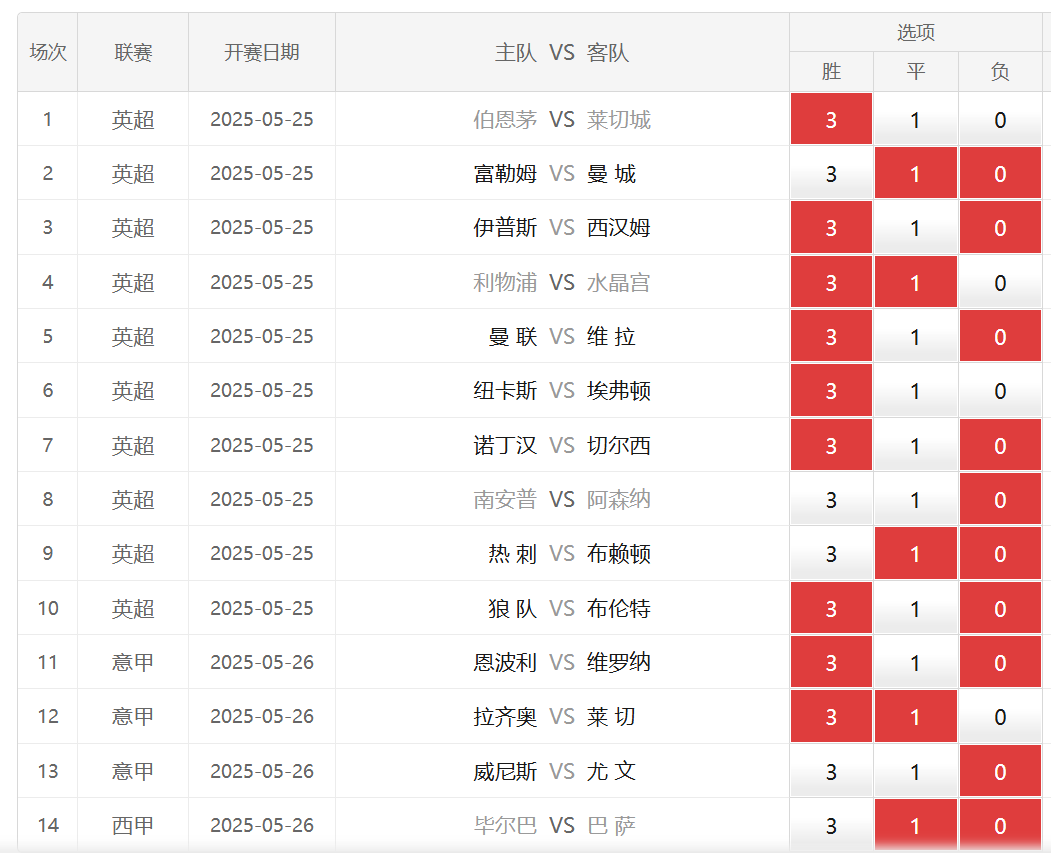Unselect draw option 1 for 富勒姆 VS 曼城
Screen dimensions: 1051x867
[x=916, y=174]
